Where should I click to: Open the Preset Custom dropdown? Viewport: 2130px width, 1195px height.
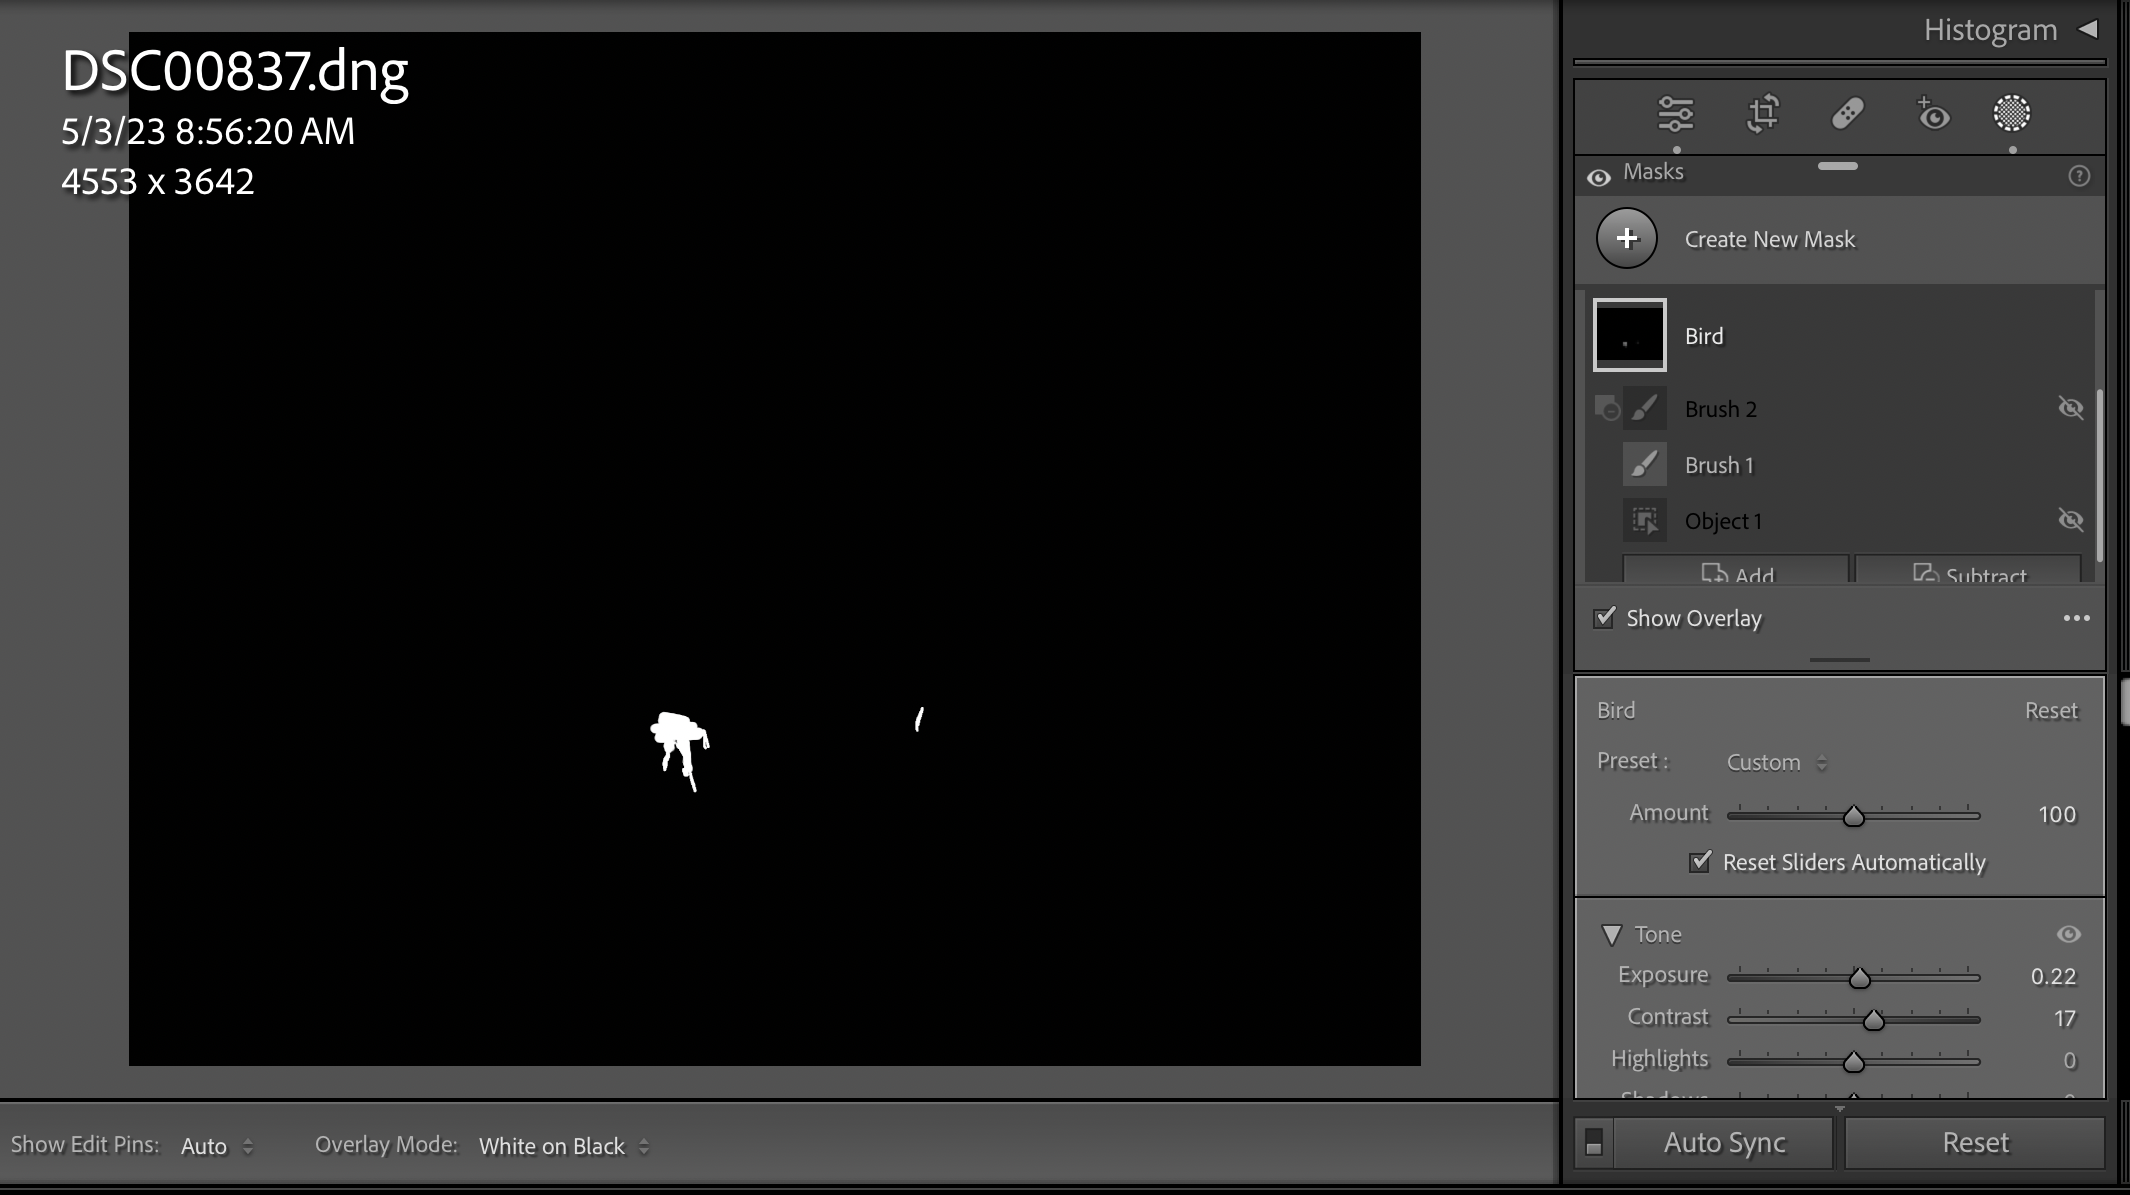click(x=1774, y=761)
